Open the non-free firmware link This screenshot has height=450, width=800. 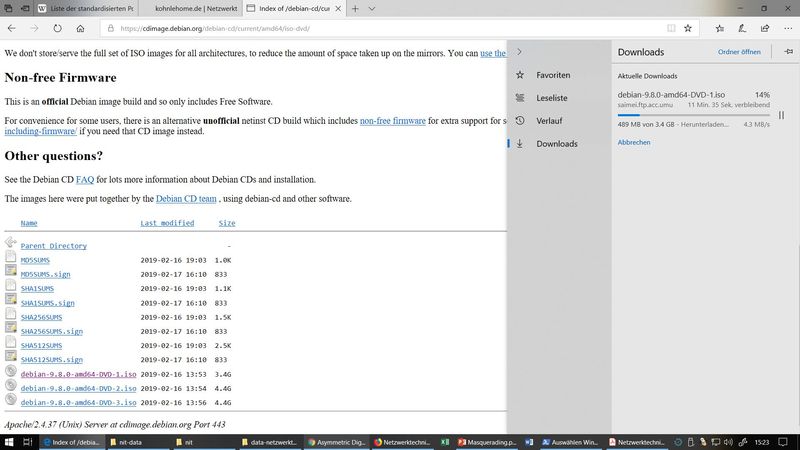pos(392,121)
